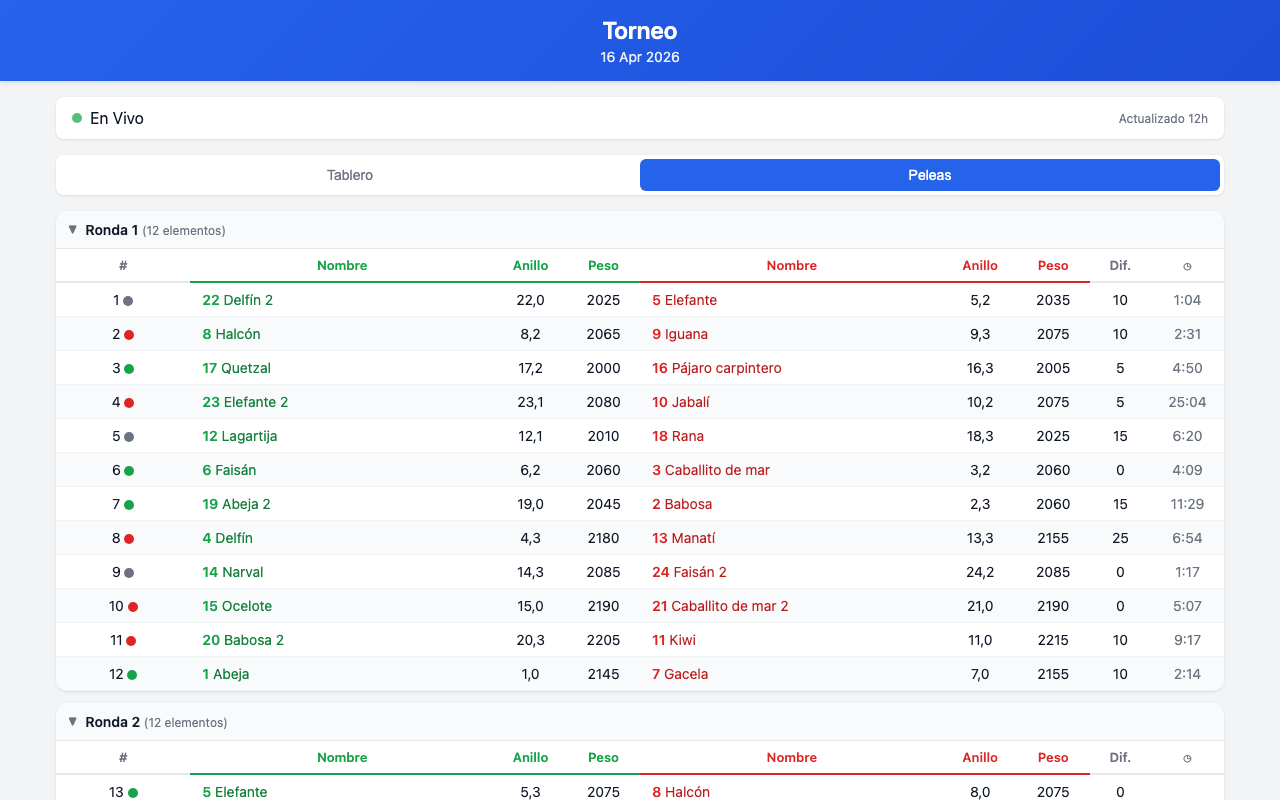1280x800 pixels.
Task: Click the clock icon in Ronda 1 header
Action: (1187, 266)
